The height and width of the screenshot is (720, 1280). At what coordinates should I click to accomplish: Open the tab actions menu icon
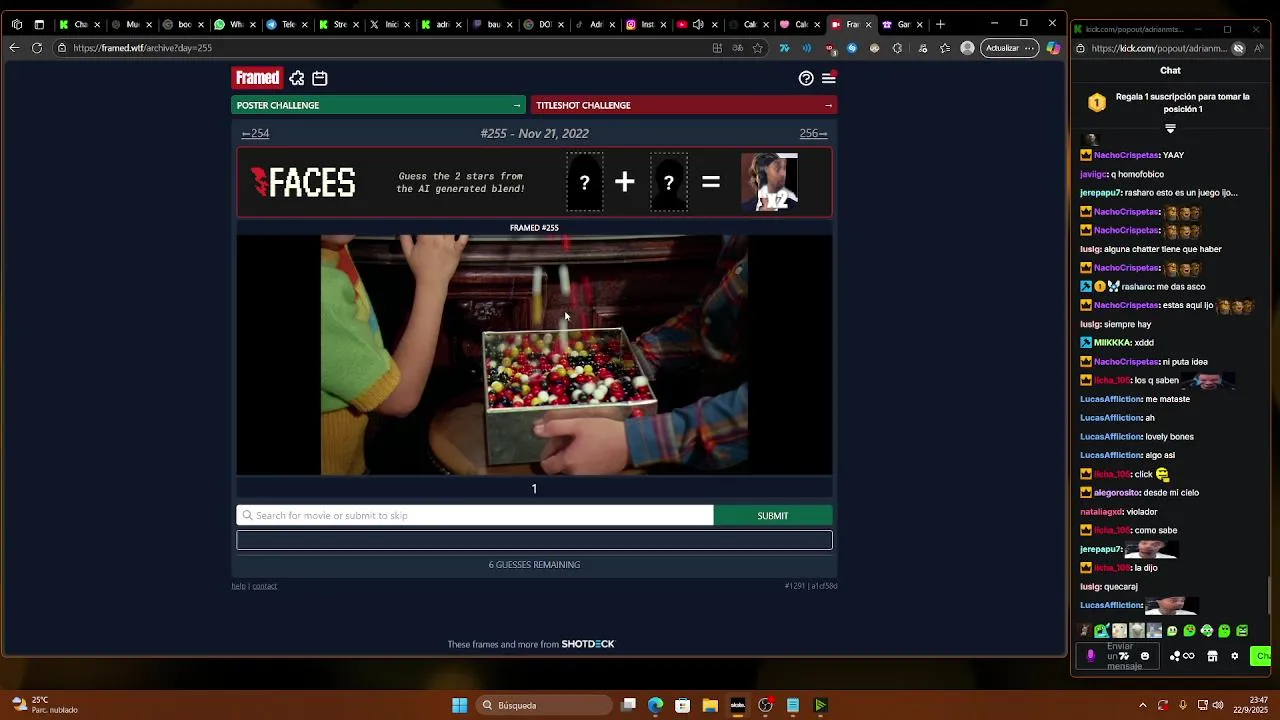pos(39,24)
